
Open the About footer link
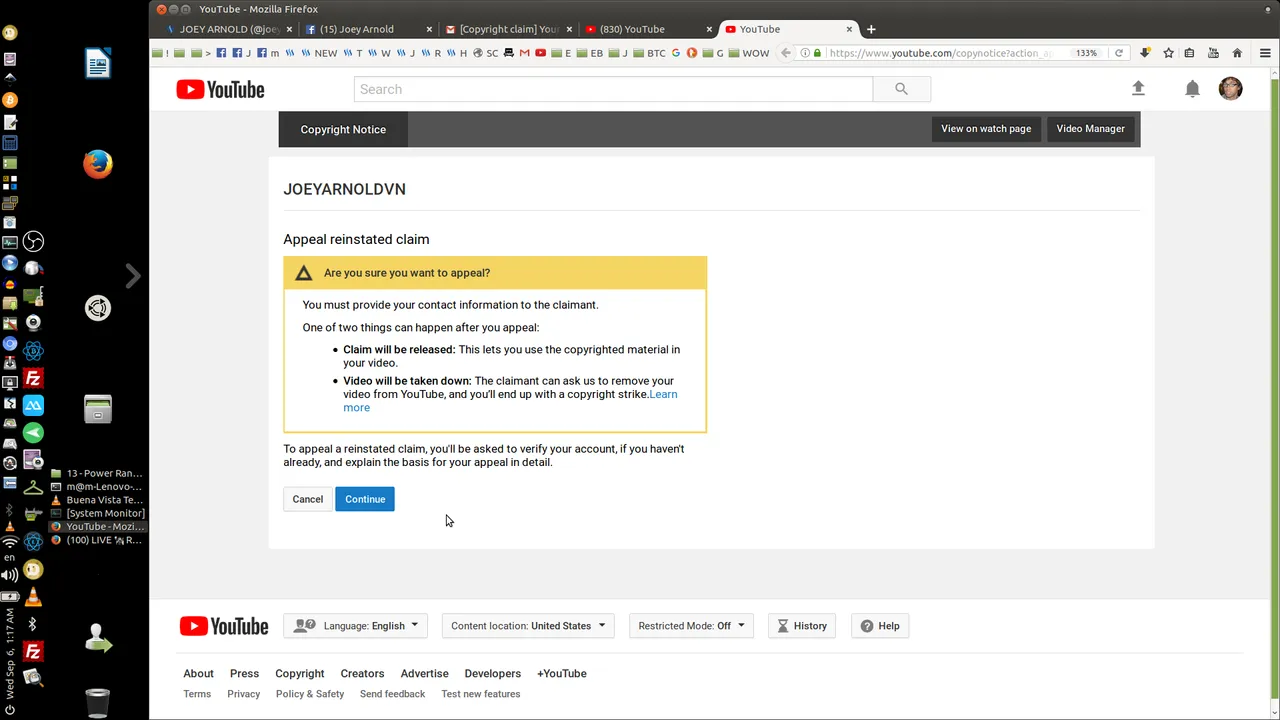(198, 674)
